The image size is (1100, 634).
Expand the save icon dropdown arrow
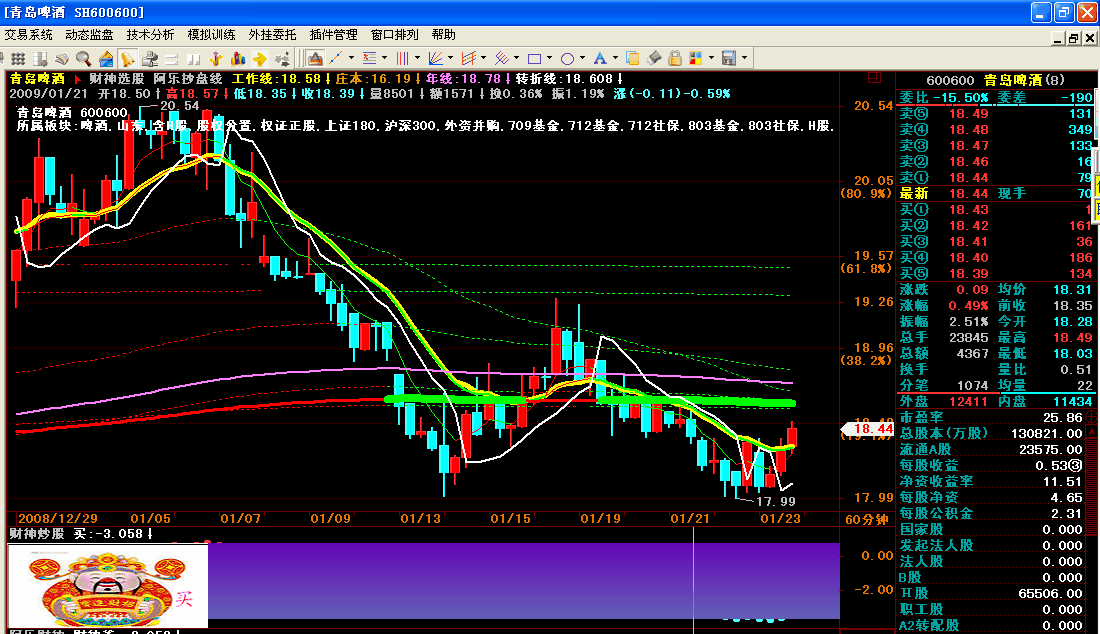point(744,58)
